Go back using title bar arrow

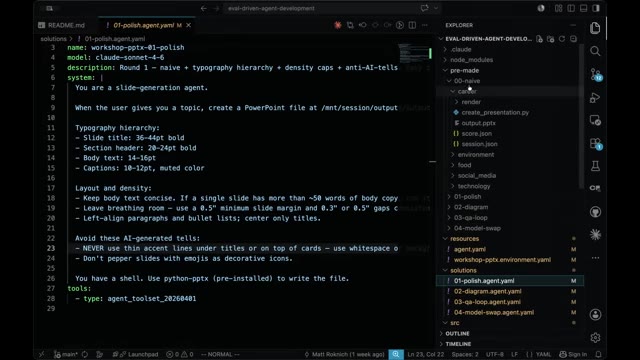point(203,8)
